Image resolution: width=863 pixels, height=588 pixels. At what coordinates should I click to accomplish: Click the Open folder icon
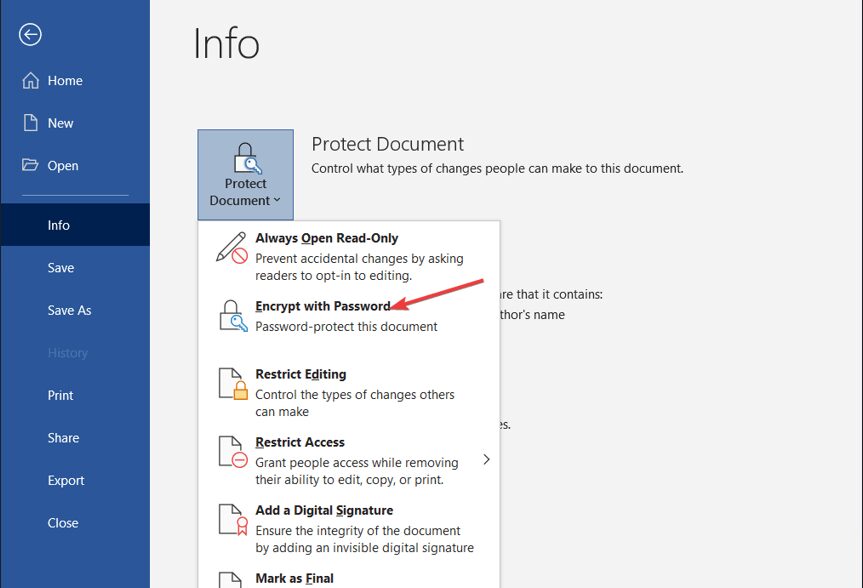coord(31,166)
